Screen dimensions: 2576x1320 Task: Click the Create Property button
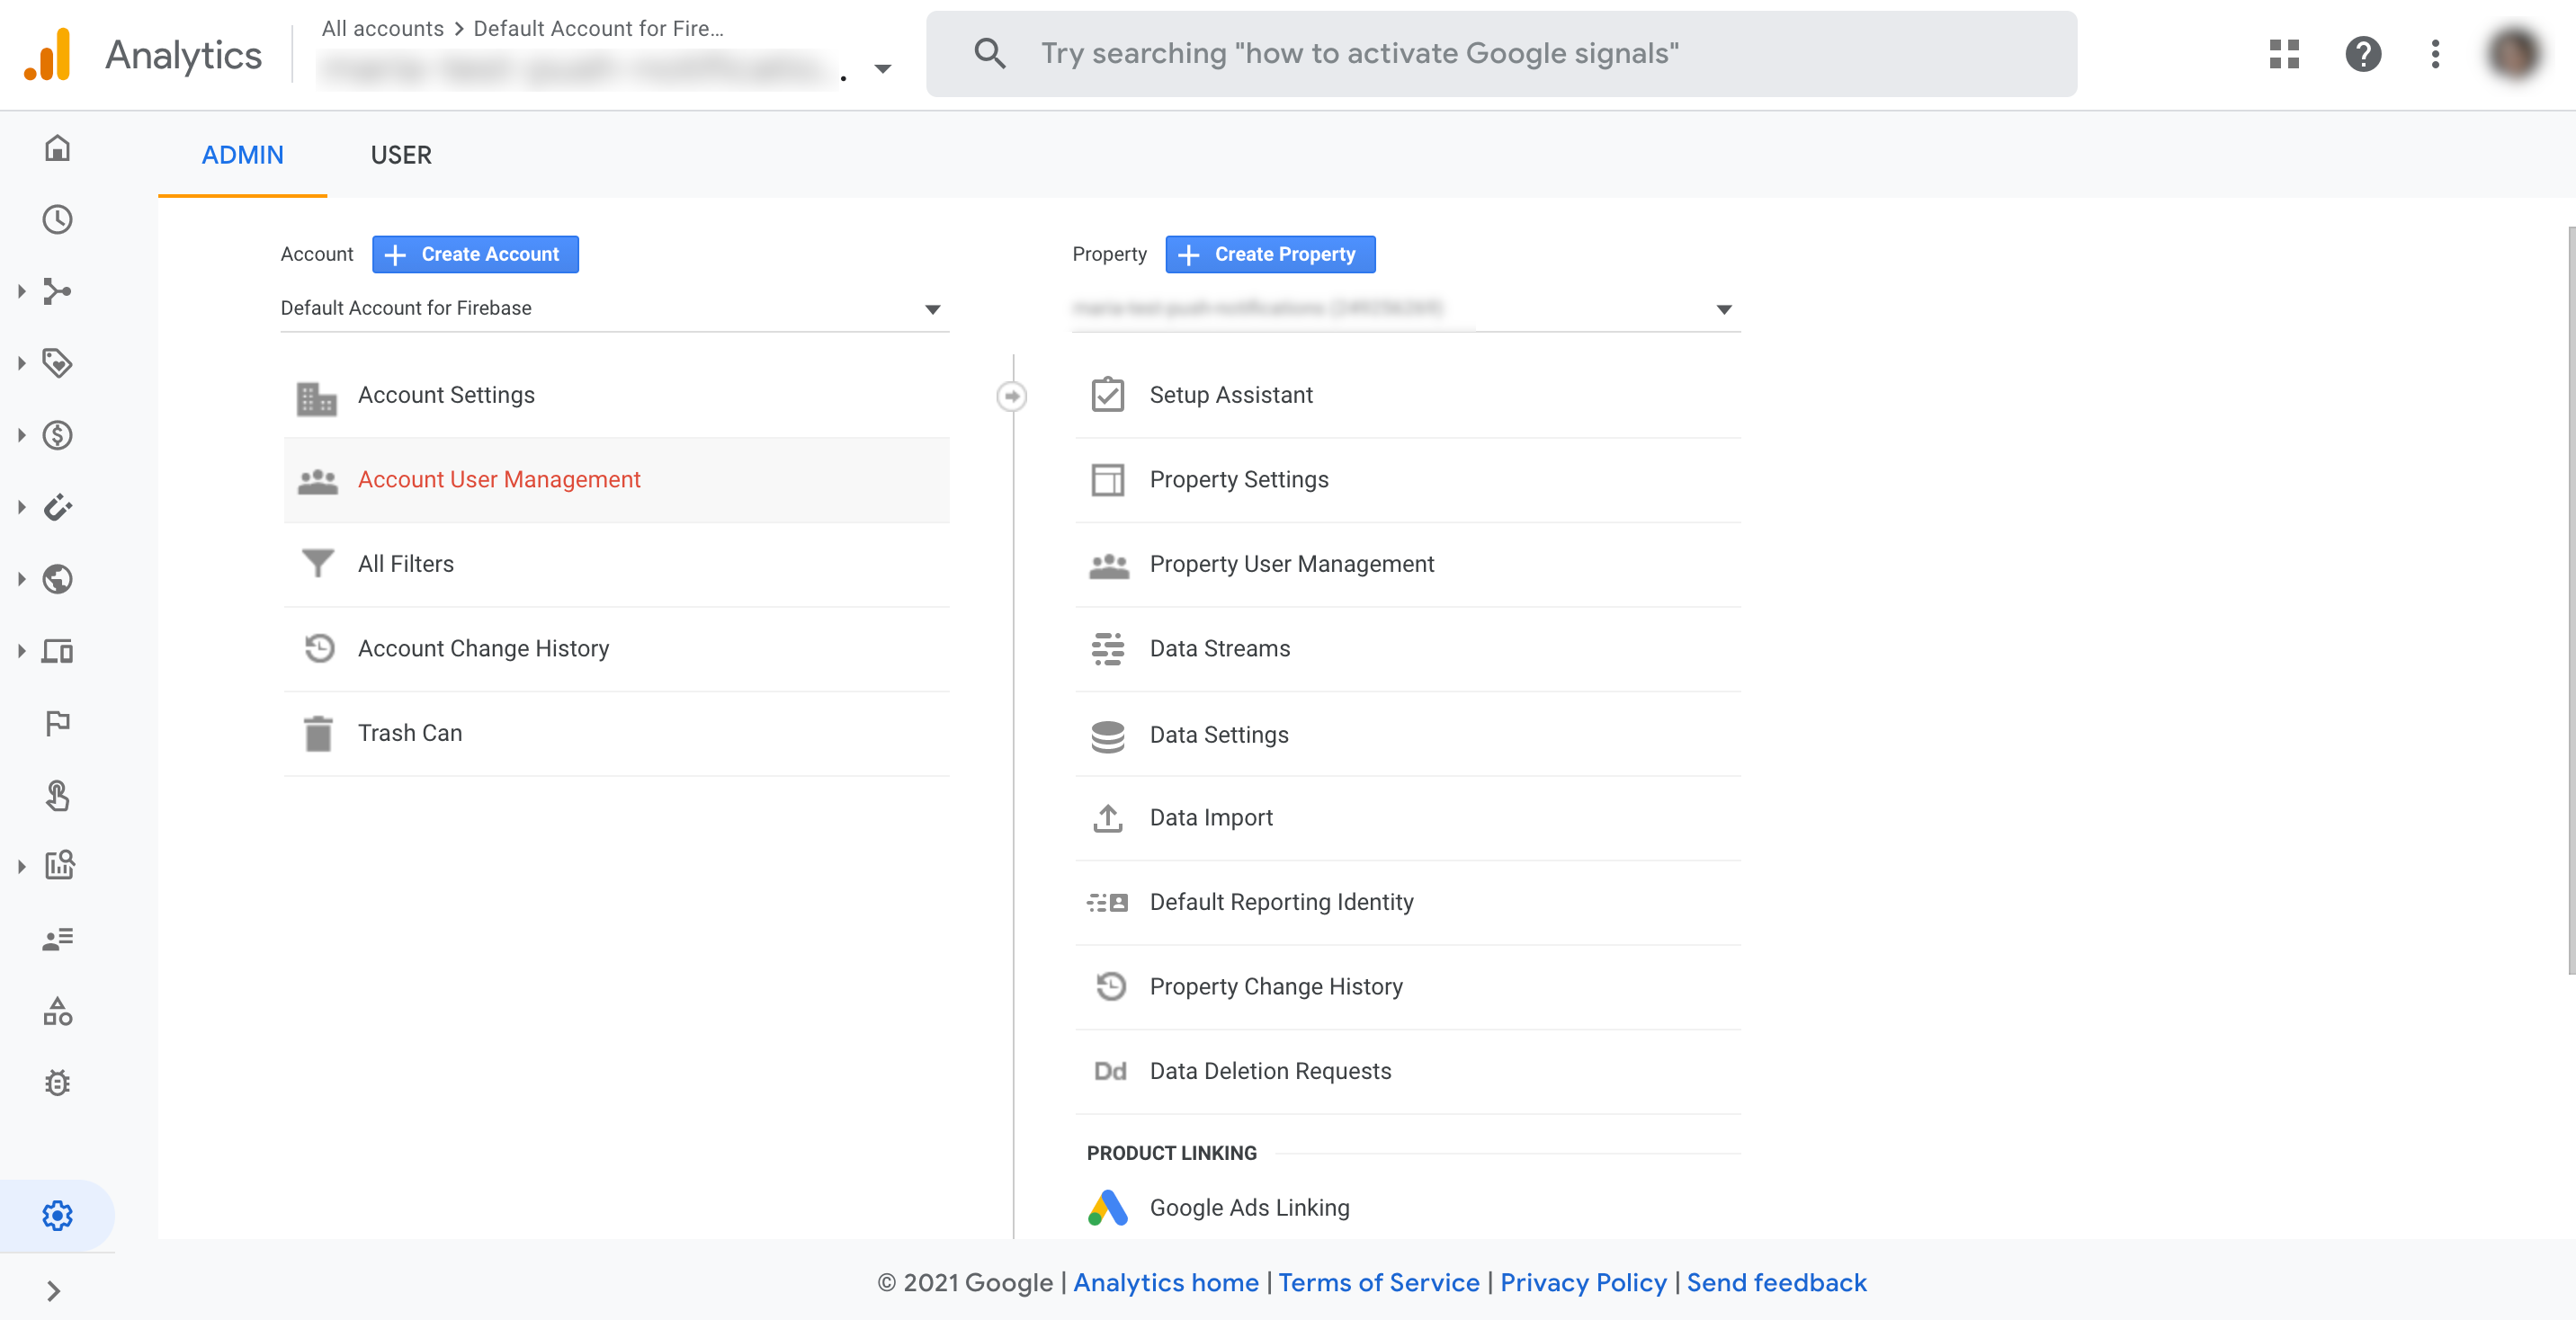click(1269, 254)
